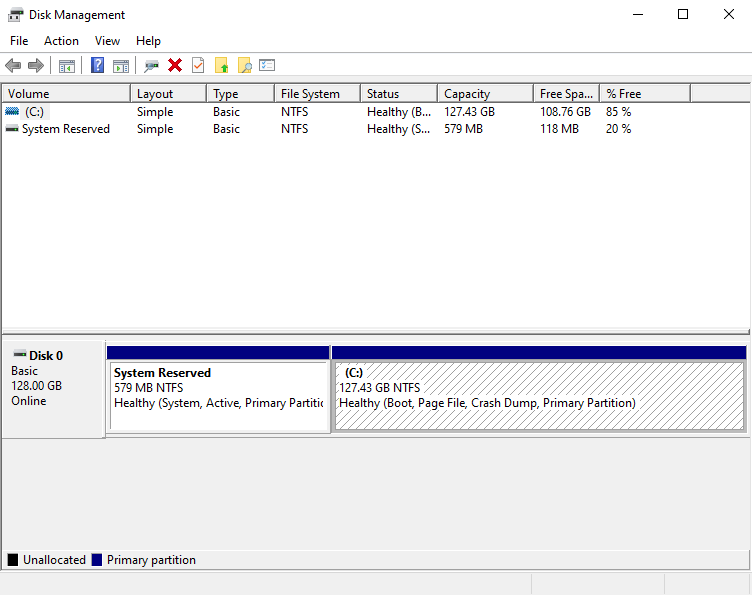Click the Properties checkmark page icon
The height and width of the screenshot is (595, 752).
pos(198,65)
